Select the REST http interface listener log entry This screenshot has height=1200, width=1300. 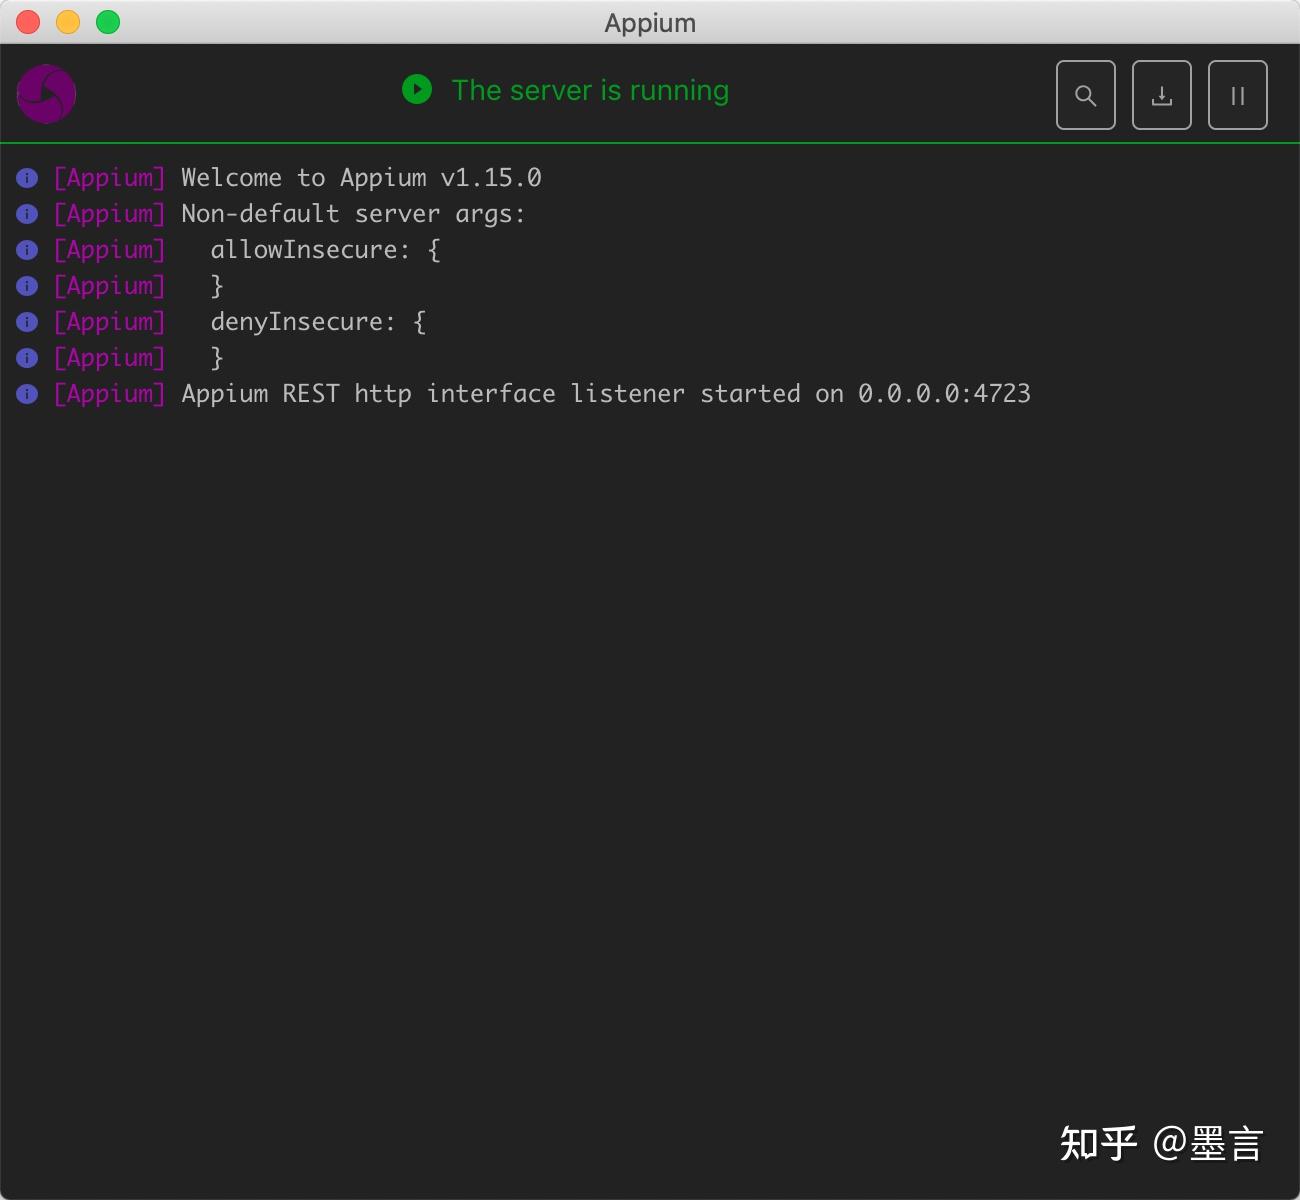point(605,393)
